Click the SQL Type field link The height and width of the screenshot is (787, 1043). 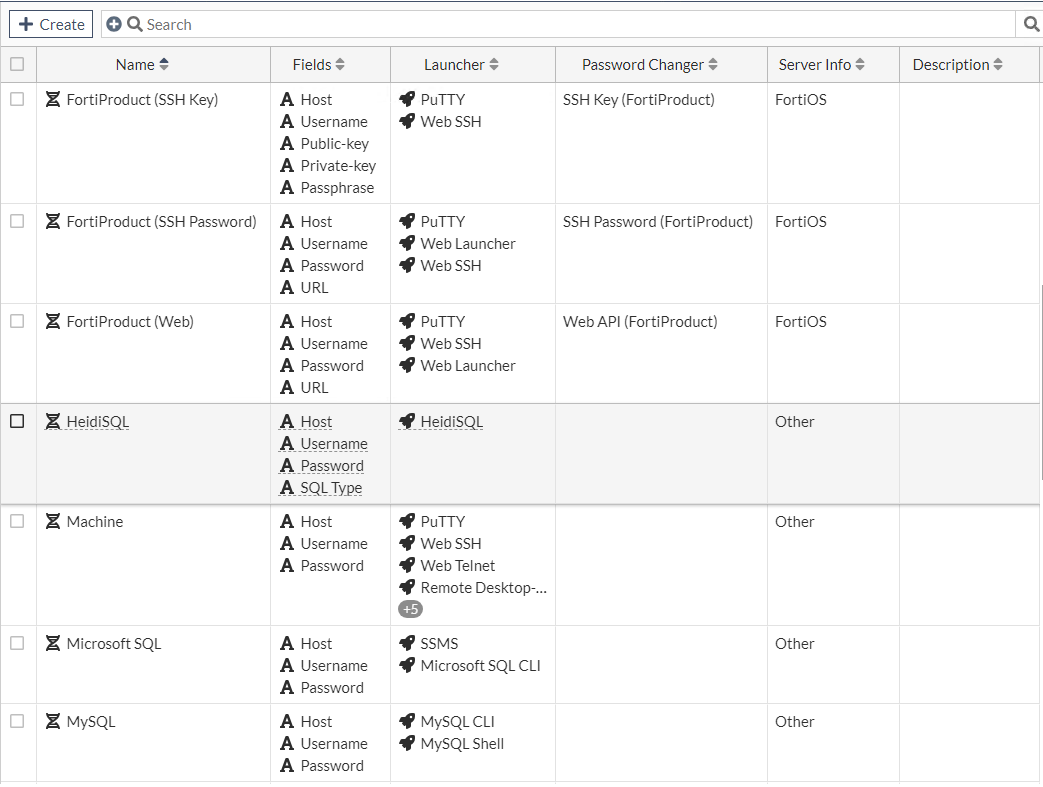click(331, 488)
